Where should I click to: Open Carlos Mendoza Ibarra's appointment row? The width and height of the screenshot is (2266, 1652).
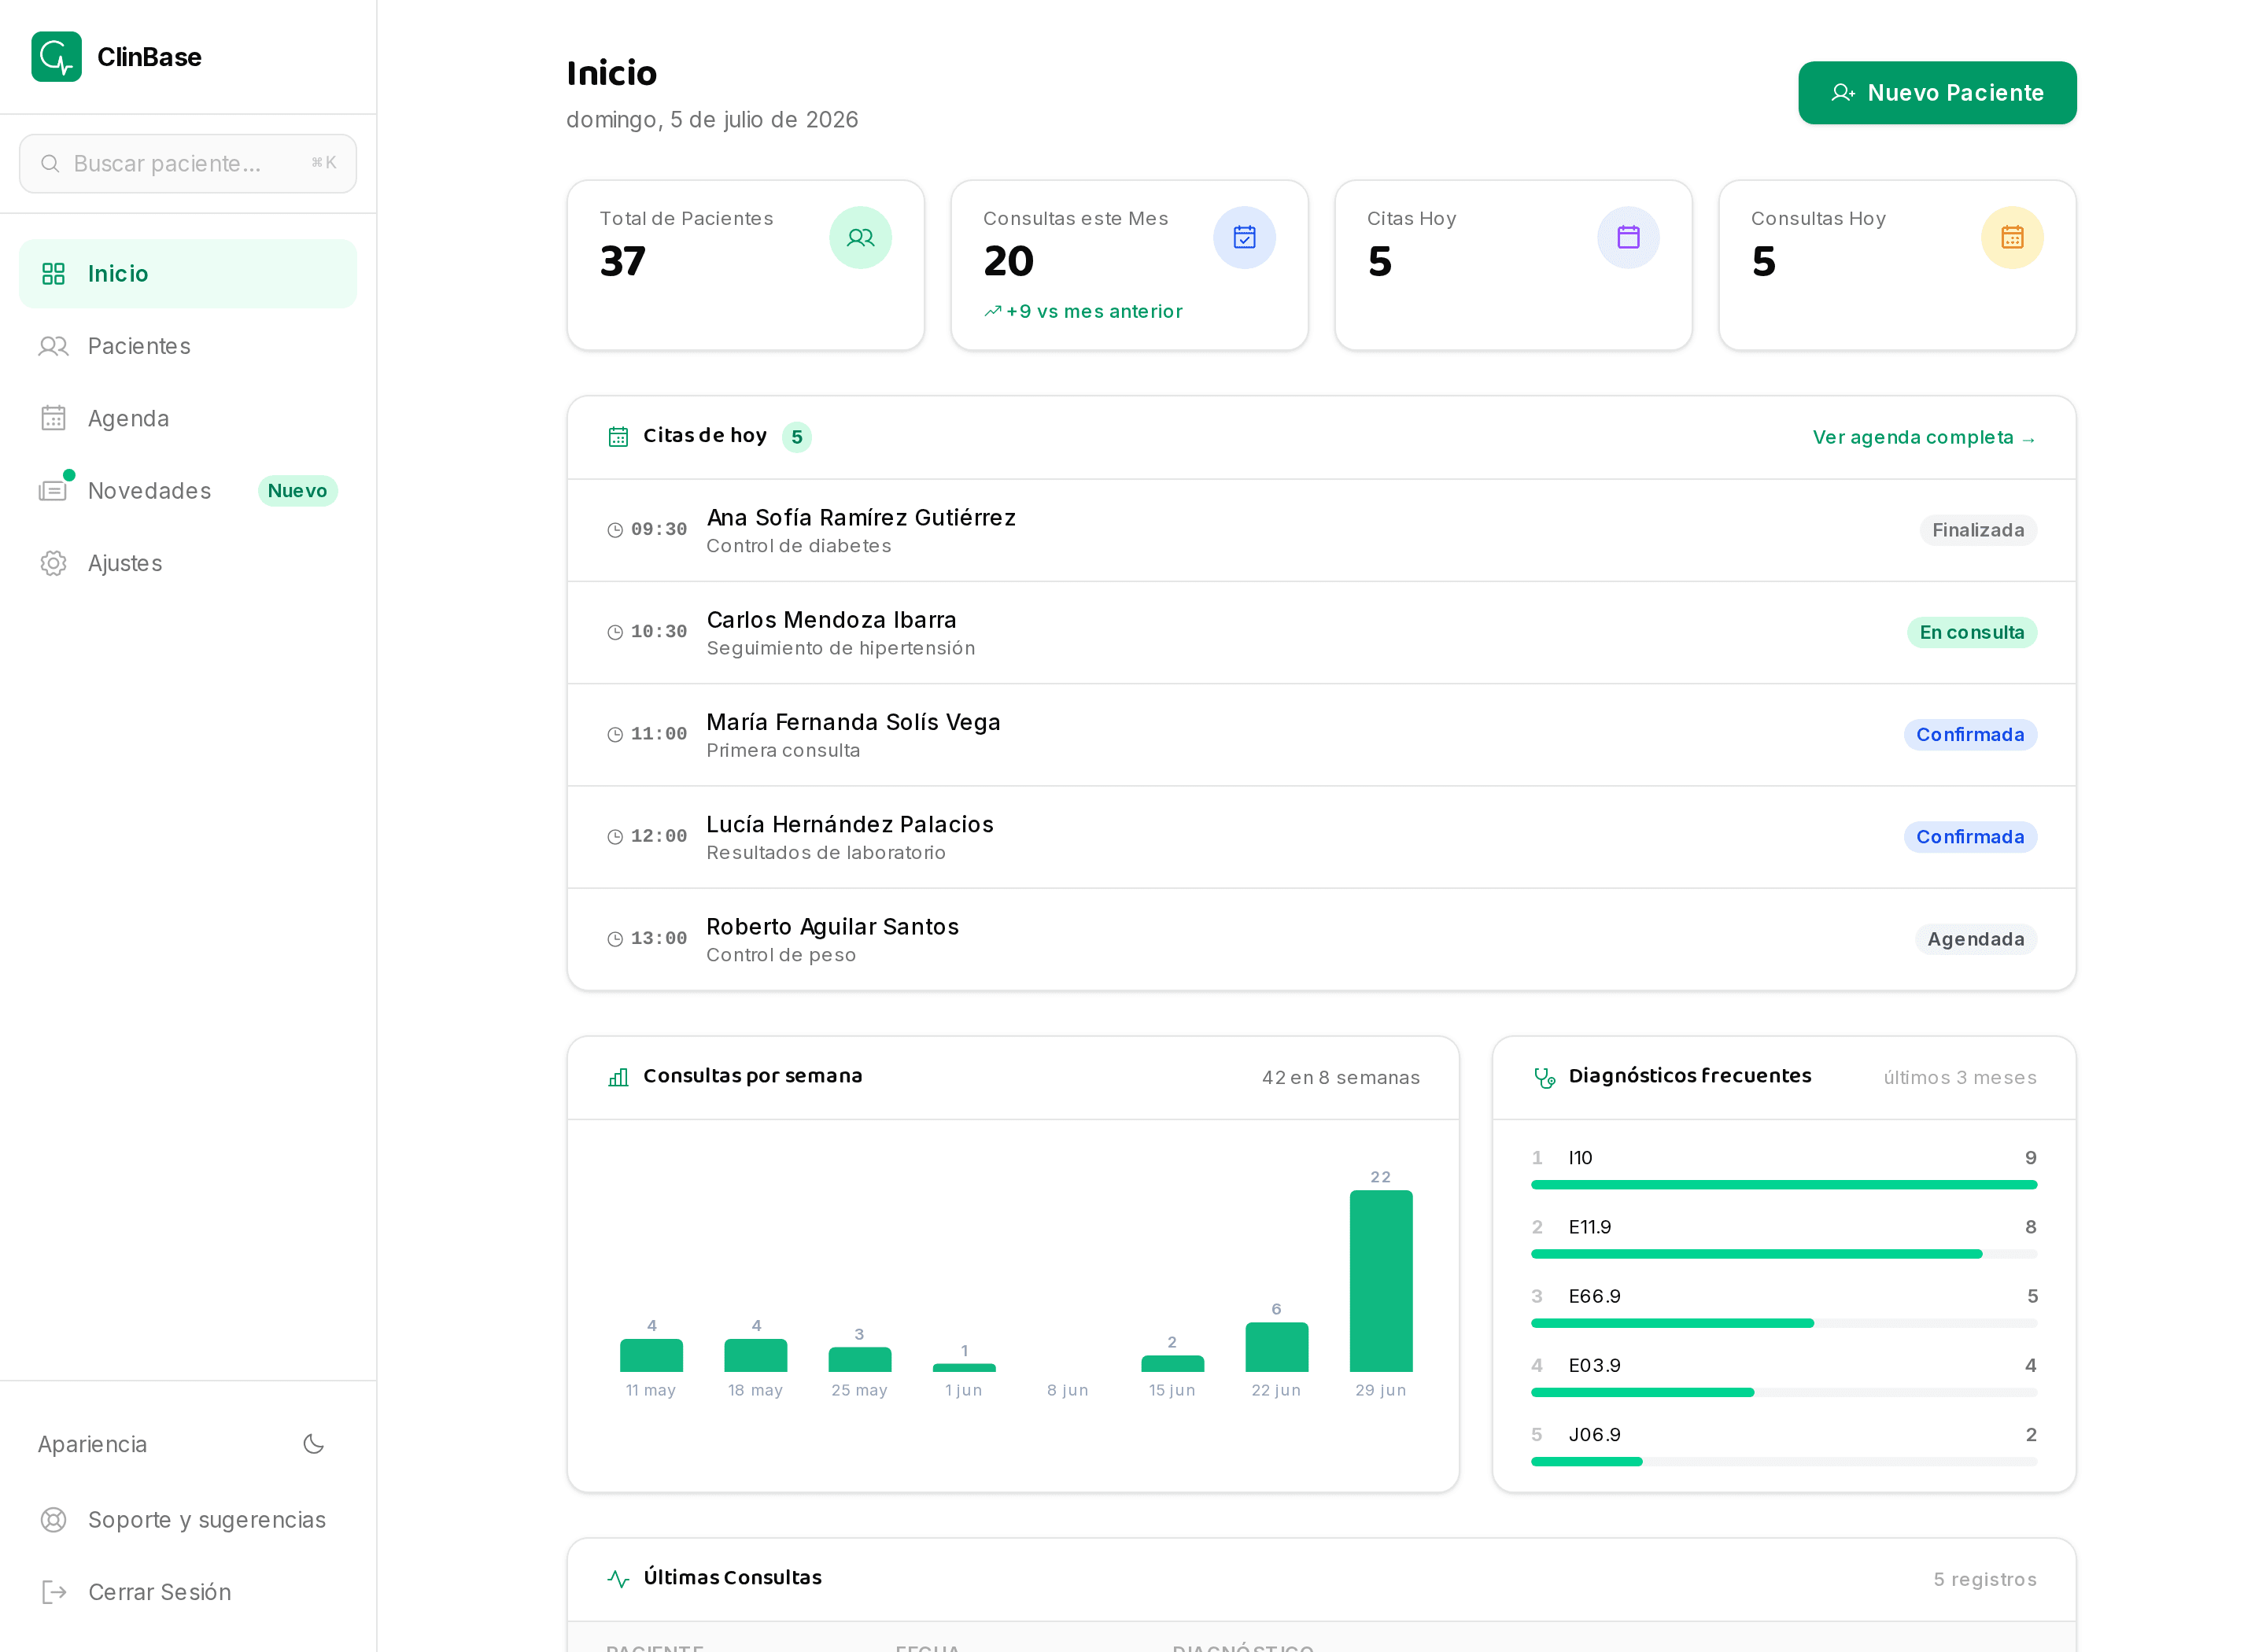(x=1321, y=633)
